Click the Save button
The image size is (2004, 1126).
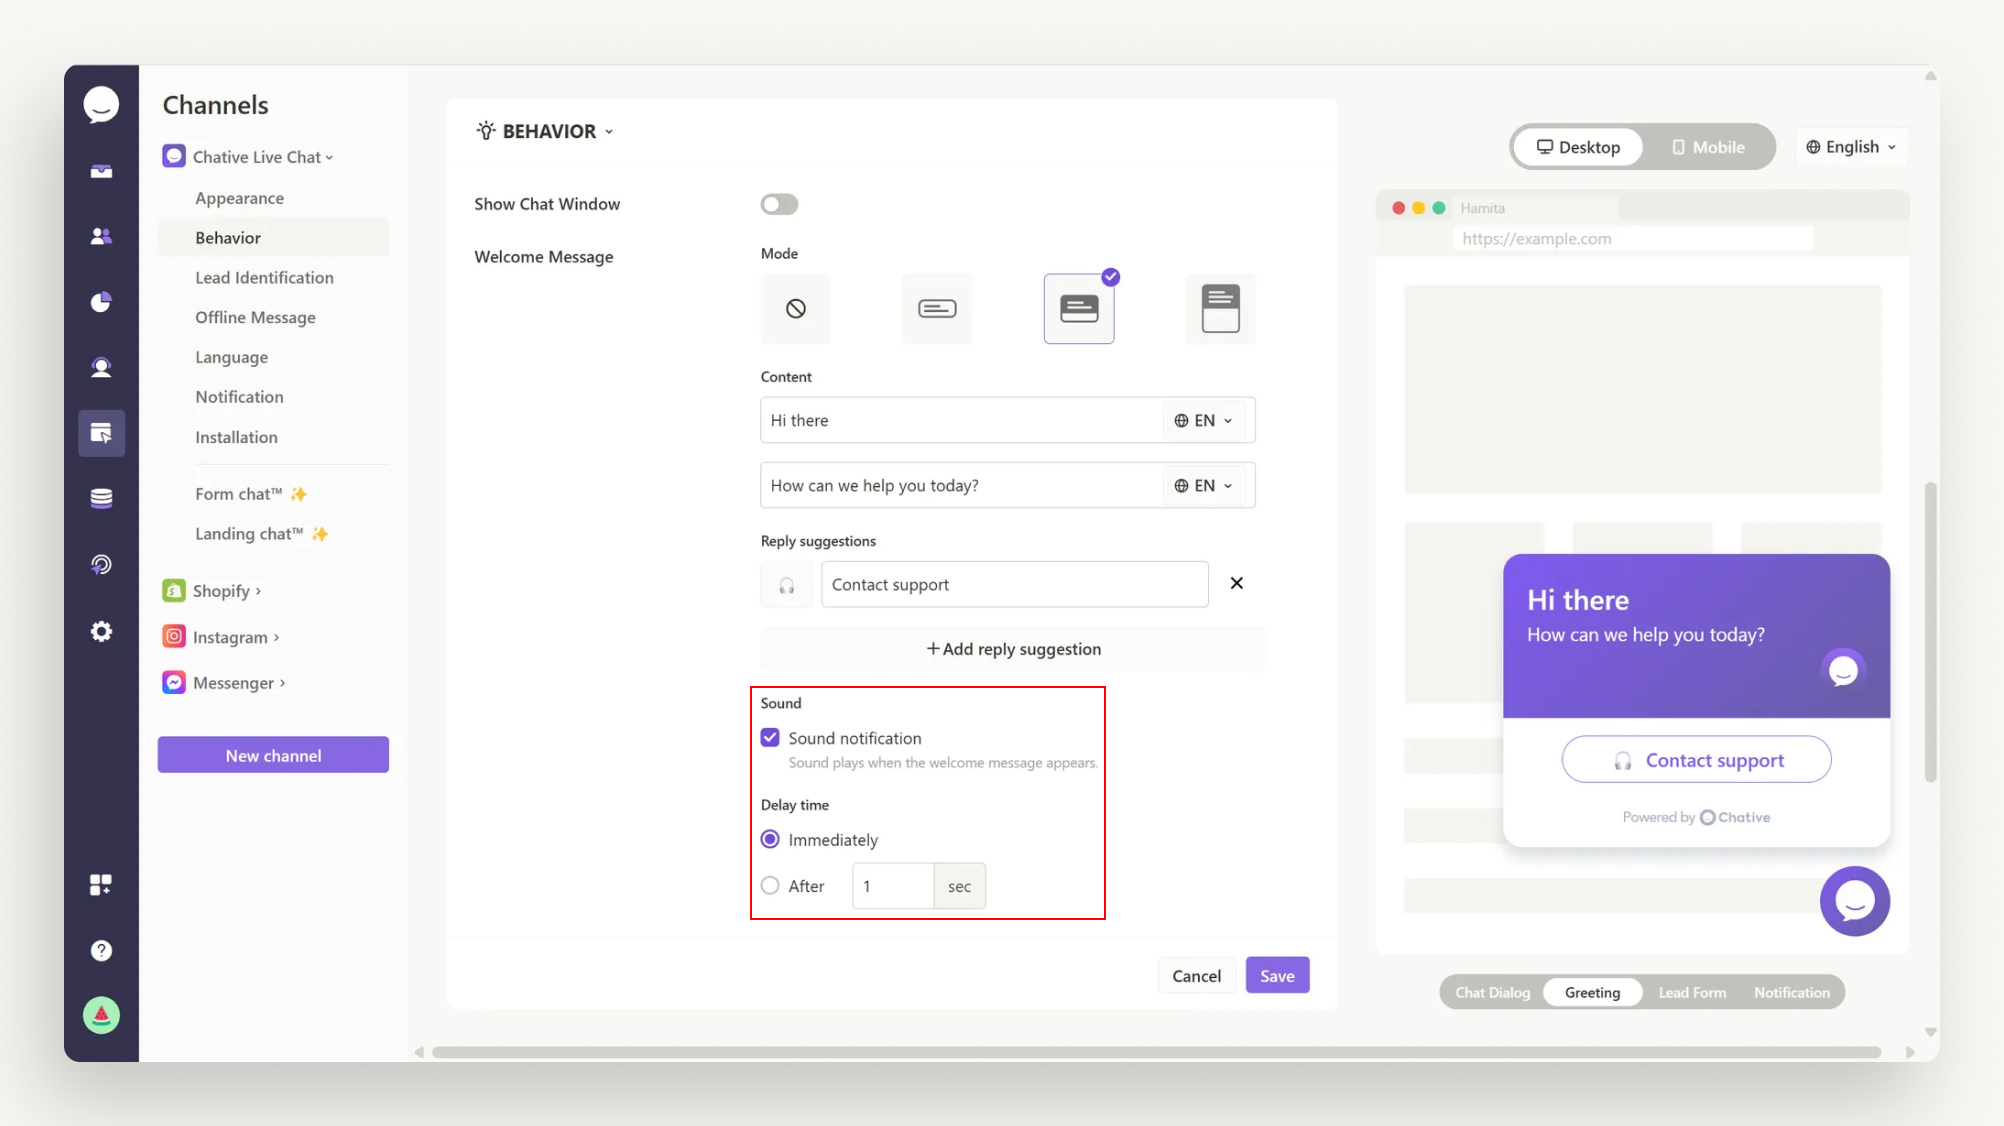[x=1277, y=976]
